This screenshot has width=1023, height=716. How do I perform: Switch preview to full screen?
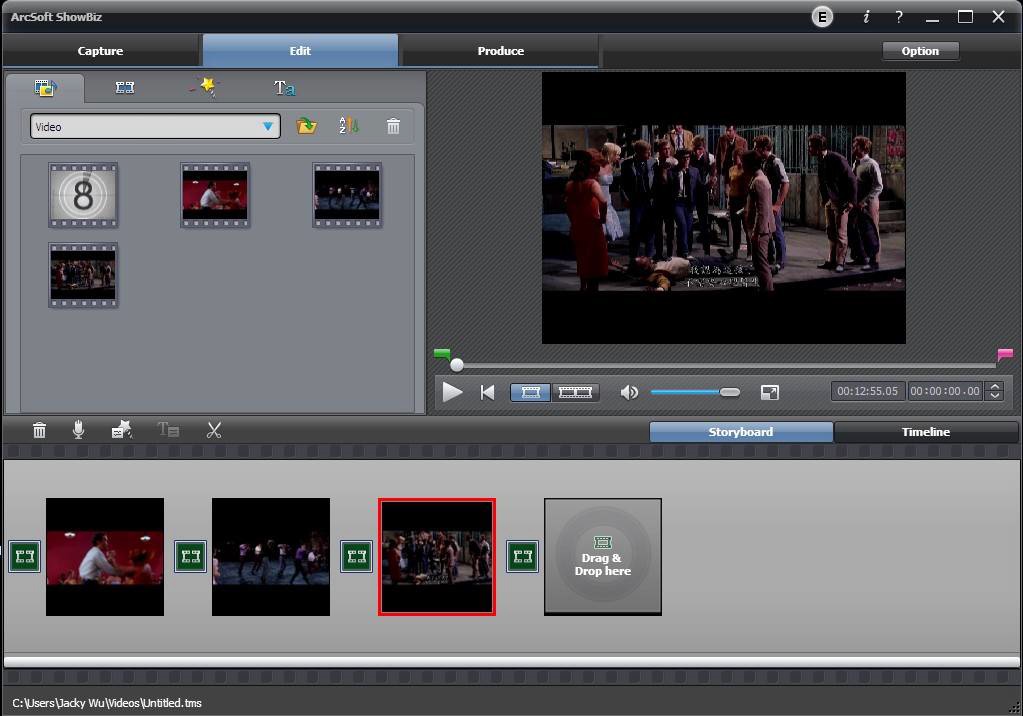tap(769, 392)
